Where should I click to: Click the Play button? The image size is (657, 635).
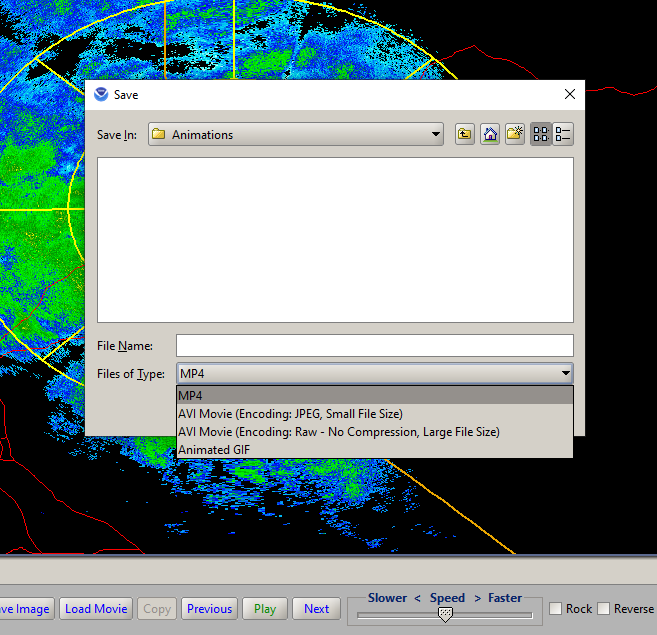[x=264, y=609]
